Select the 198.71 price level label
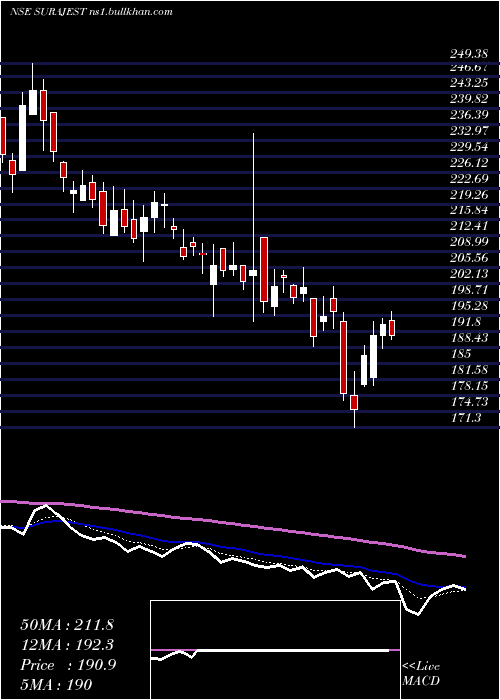Screen dimensions: 500x700 pyautogui.click(x=469, y=290)
